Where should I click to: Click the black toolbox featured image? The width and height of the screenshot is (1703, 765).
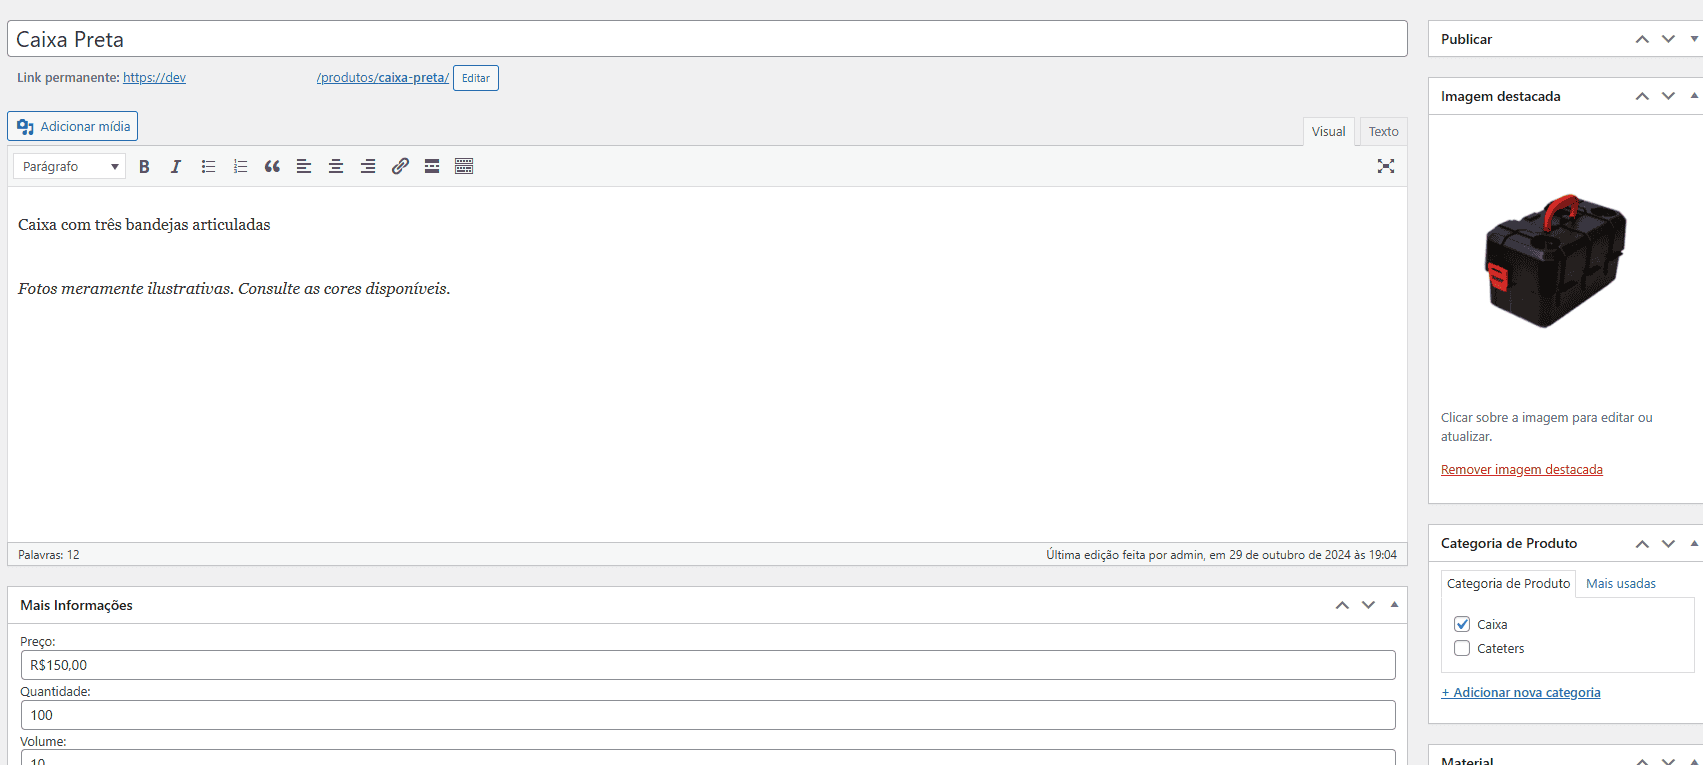[1554, 261]
